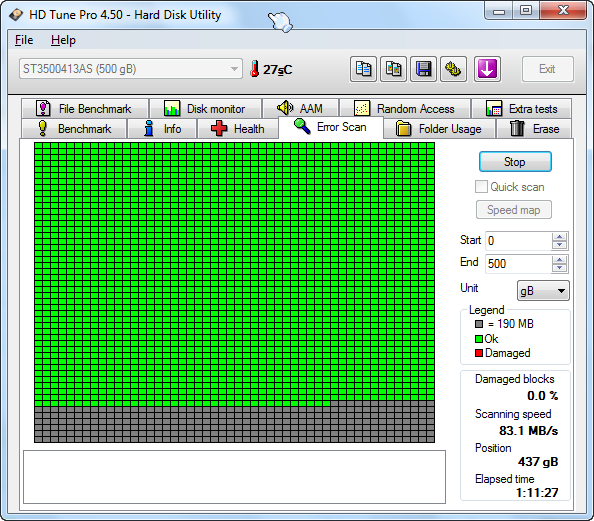Switch to the Extra tests tab

(522, 108)
